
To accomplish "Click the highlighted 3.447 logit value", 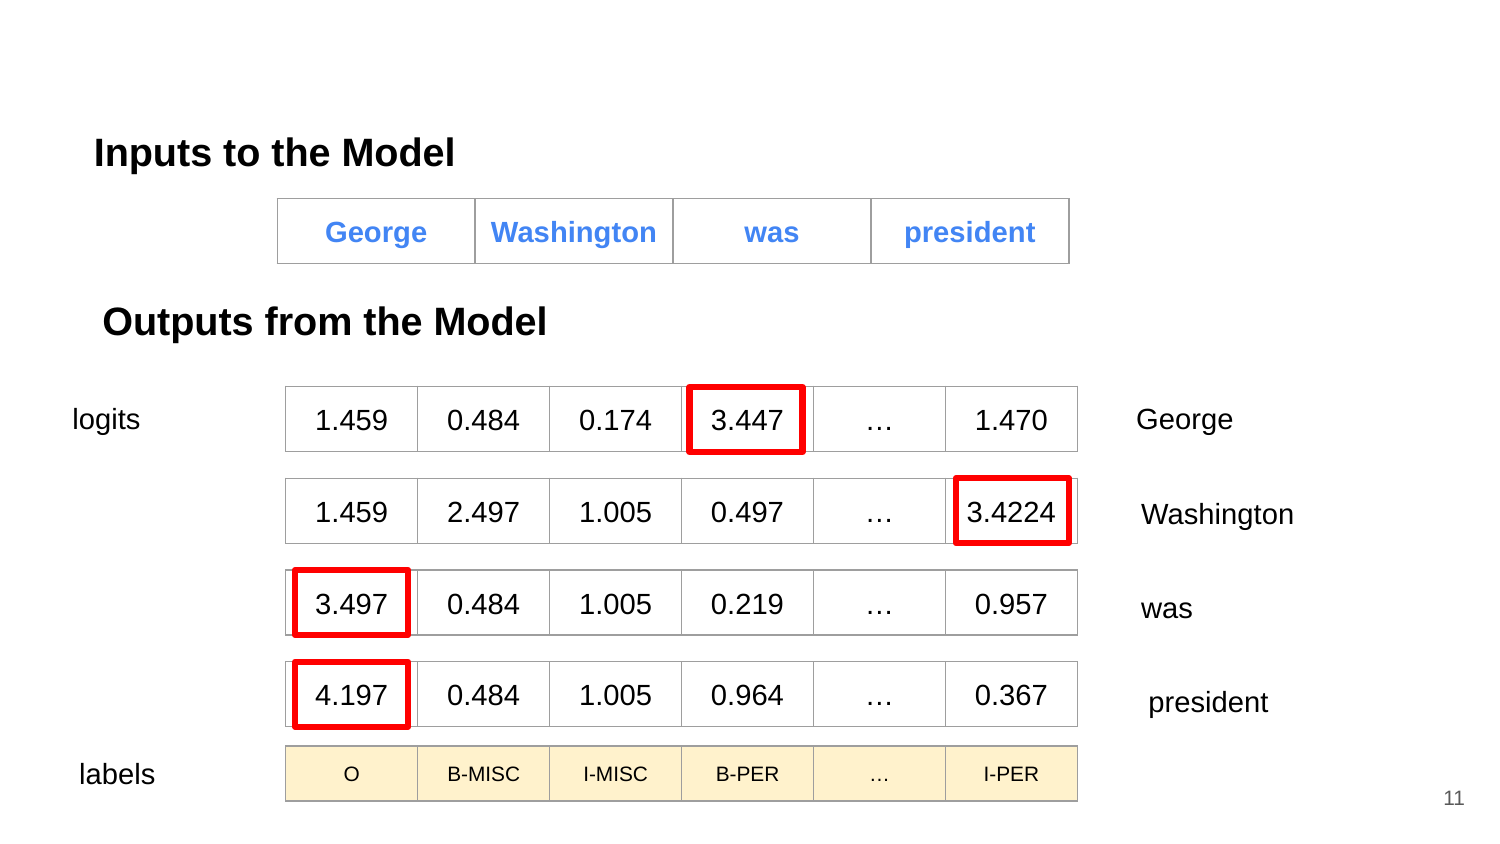I will point(746,420).
